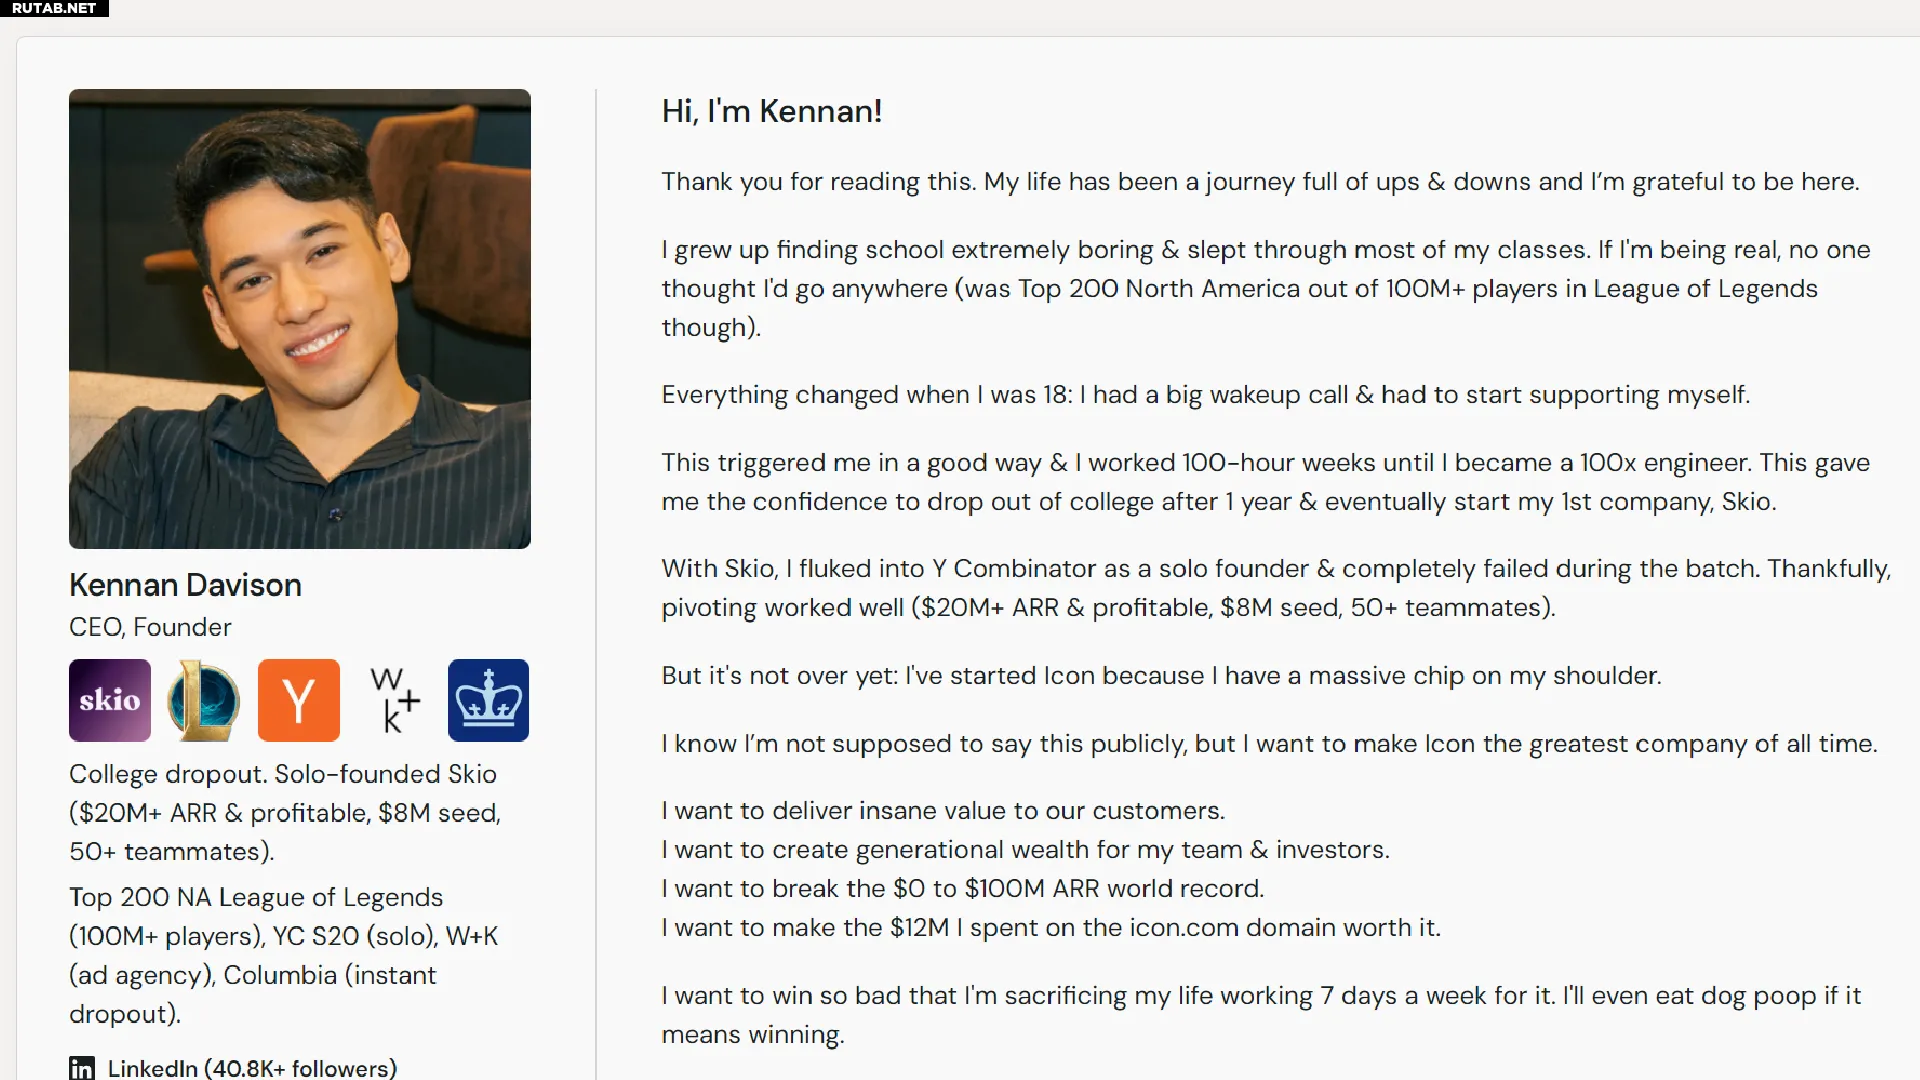Select the Kennan Davison name under photo
Viewport: 1920px width, 1080px height.
(x=185, y=585)
